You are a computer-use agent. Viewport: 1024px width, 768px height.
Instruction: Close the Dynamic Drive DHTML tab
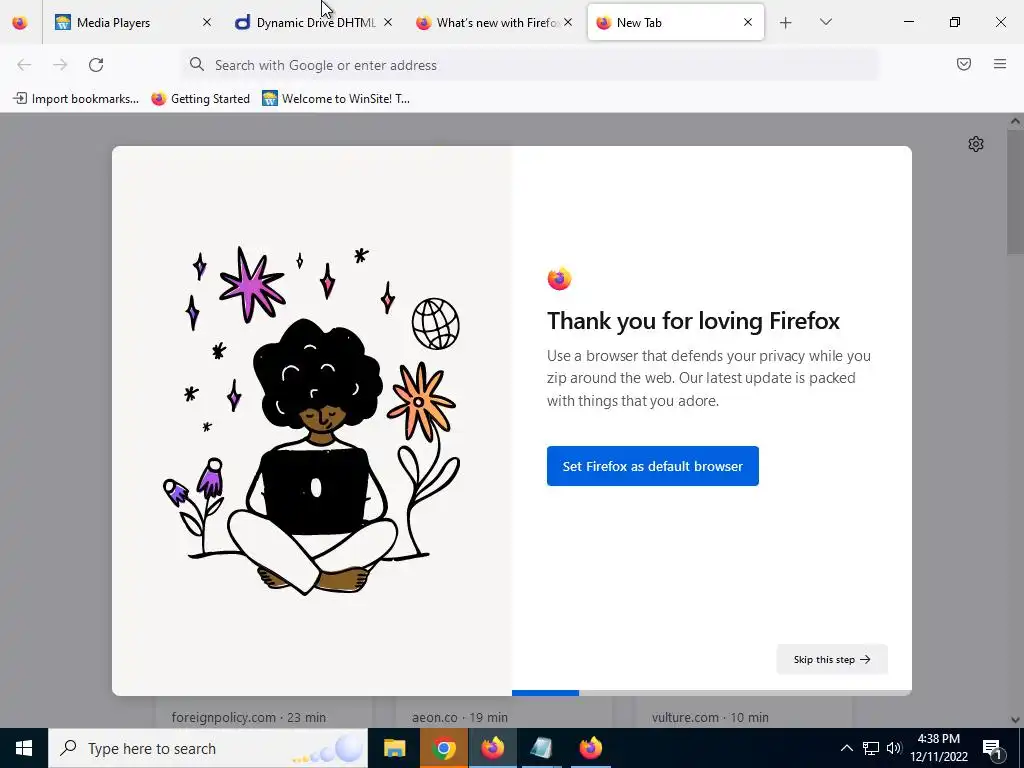[x=387, y=22]
